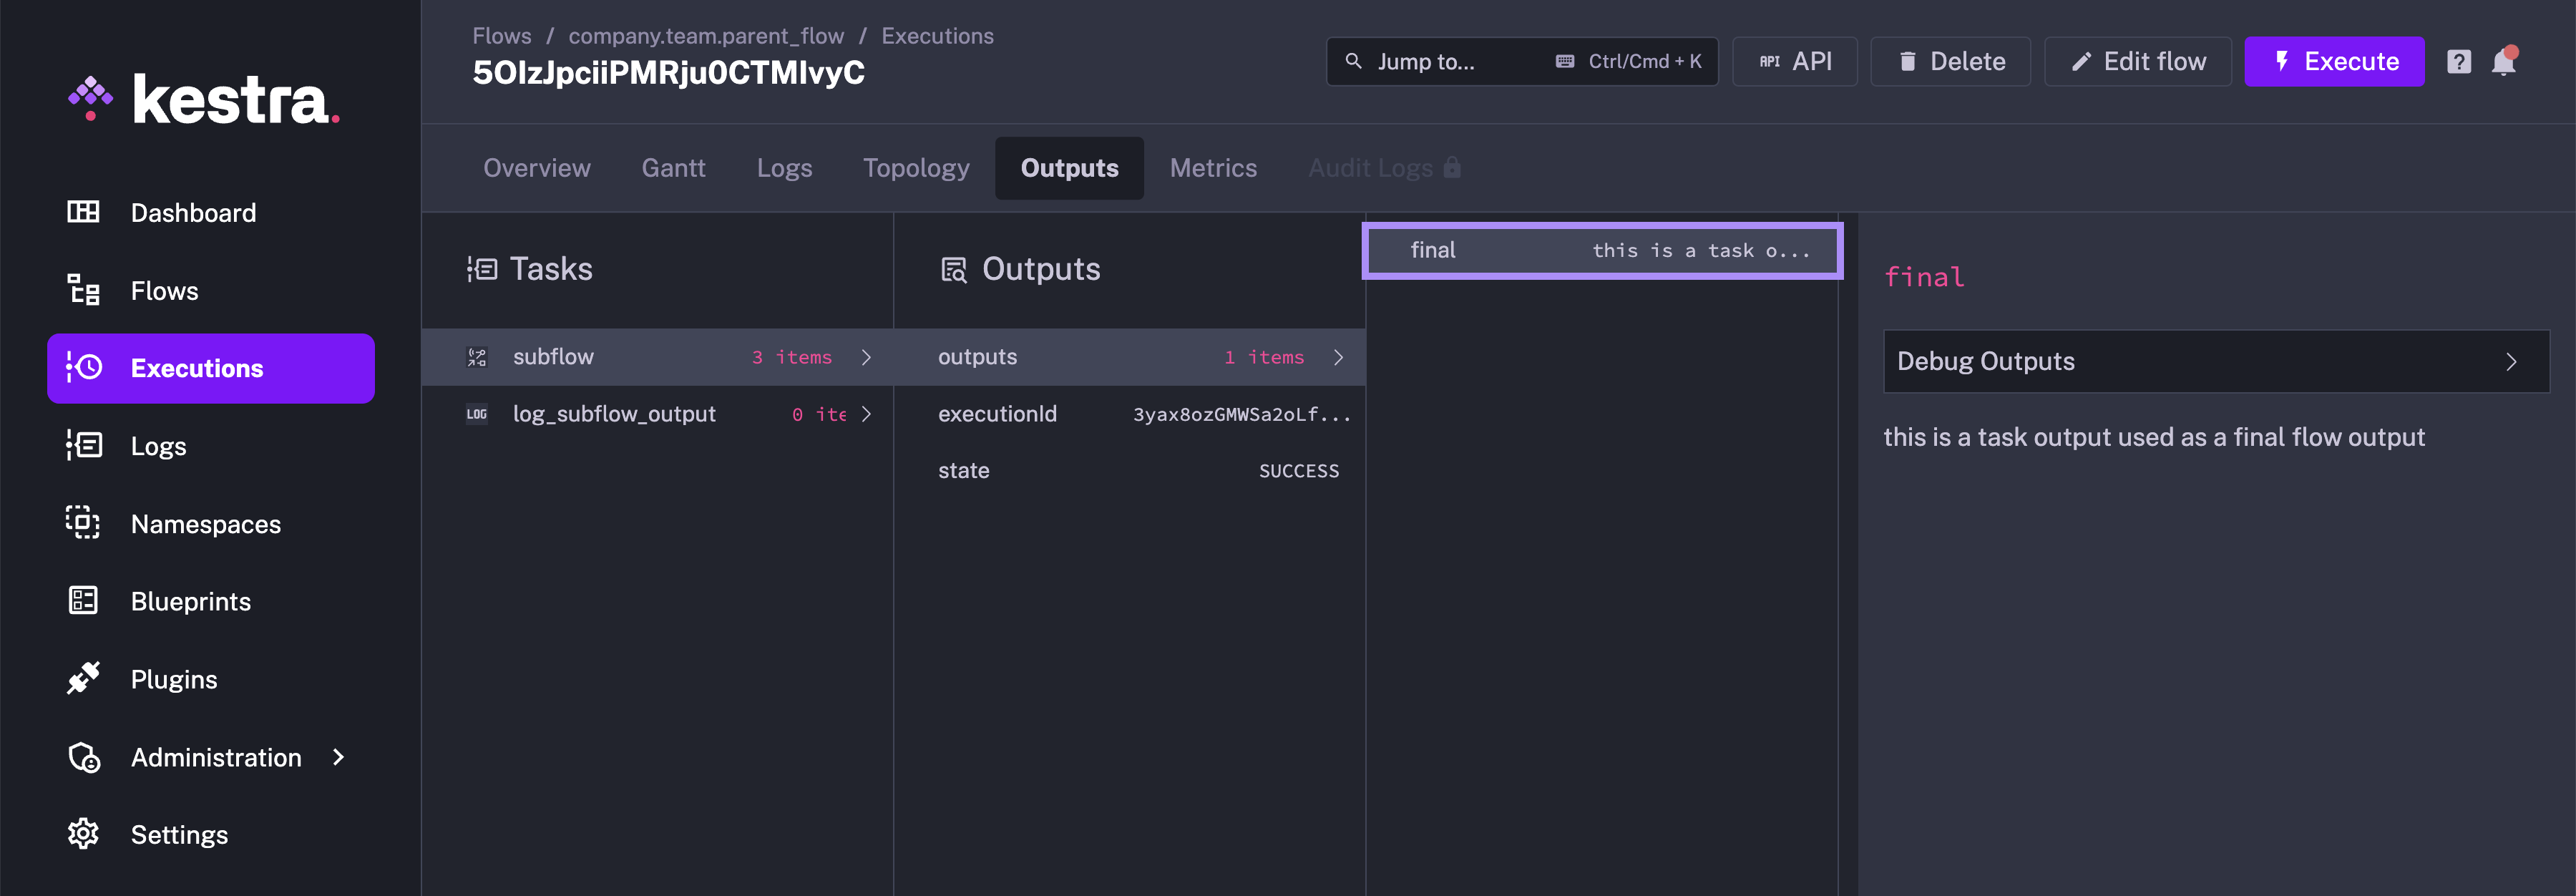The image size is (2576, 896).
Task: Select the Flows sidebar icon
Action: pyautogui.click(x=83, y=290)
